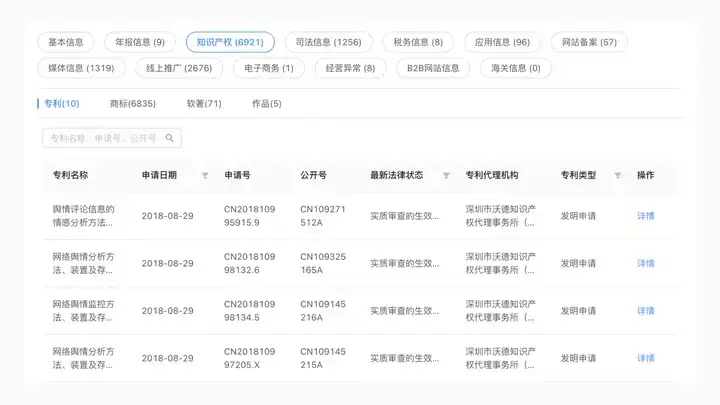
Task: Click publication number CN109271512A
Action: (x=323, y=216)
